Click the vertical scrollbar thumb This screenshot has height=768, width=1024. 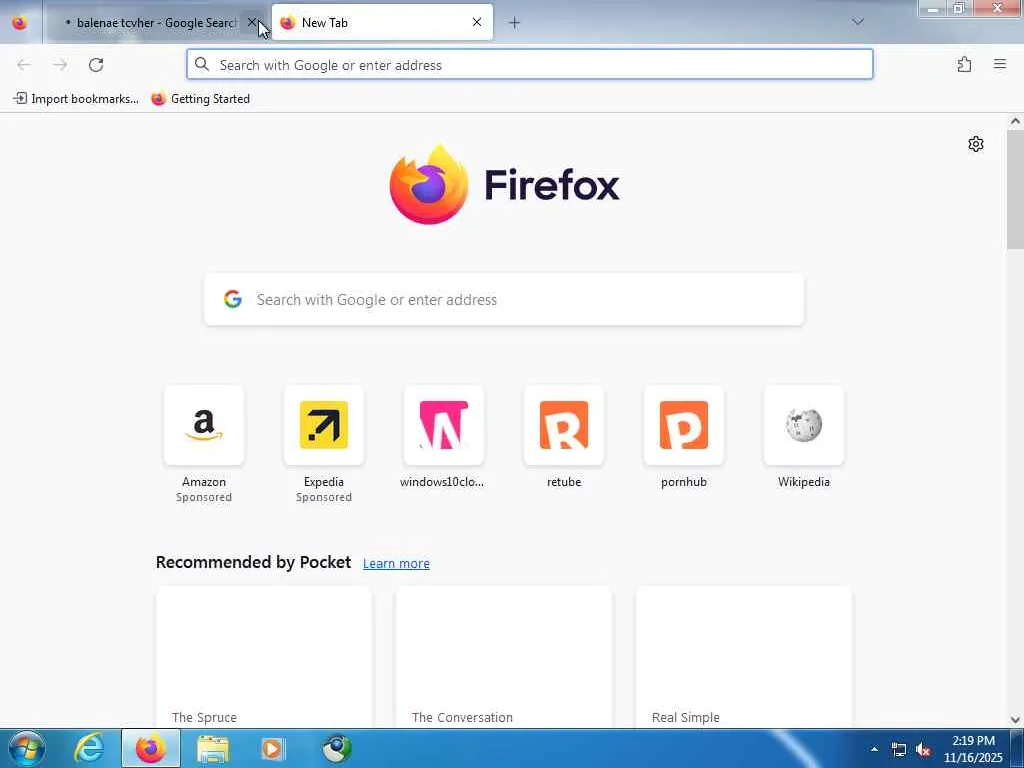[x=1015, y=189]
